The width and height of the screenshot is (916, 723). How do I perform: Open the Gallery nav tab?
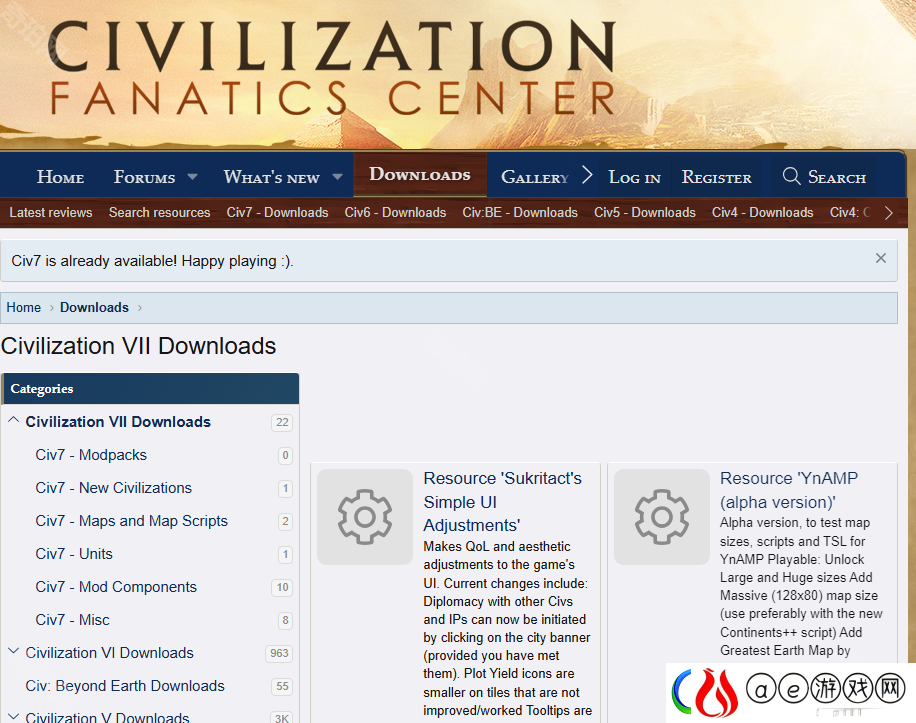tap(535, 177)
